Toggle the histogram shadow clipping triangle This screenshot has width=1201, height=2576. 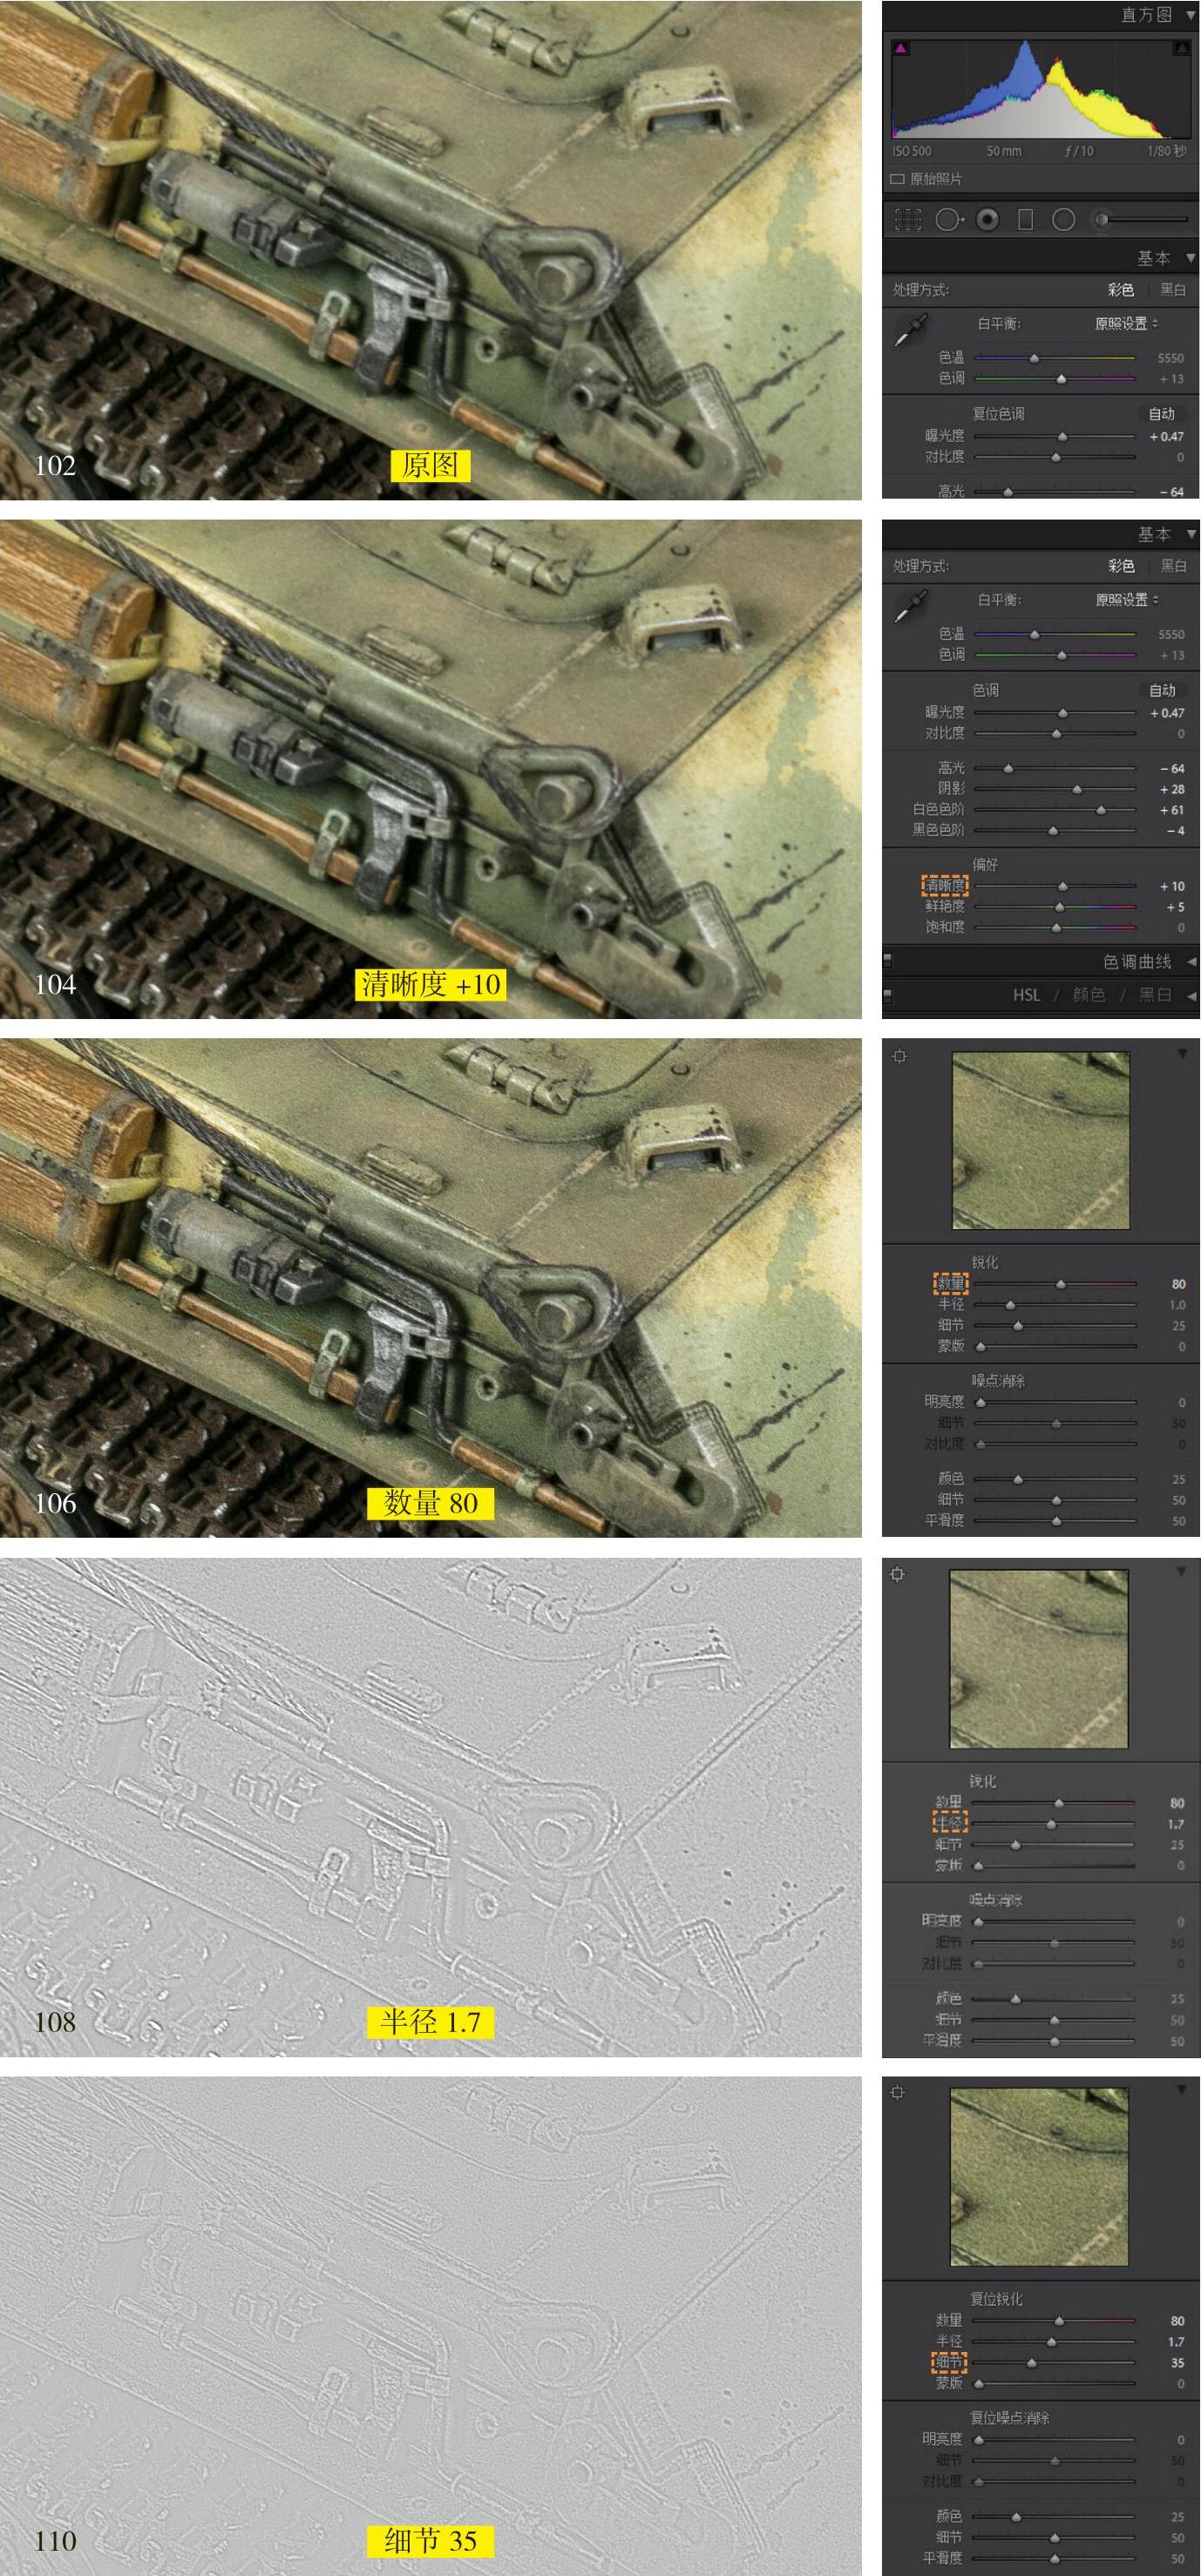click(x=900, y=47)
